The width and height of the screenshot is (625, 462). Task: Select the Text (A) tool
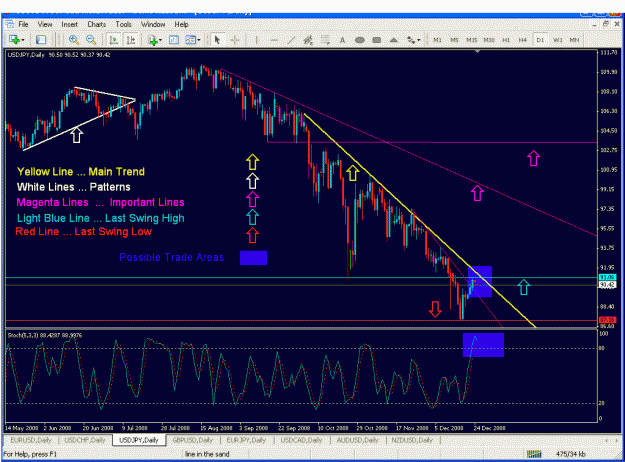coord(342,40)
